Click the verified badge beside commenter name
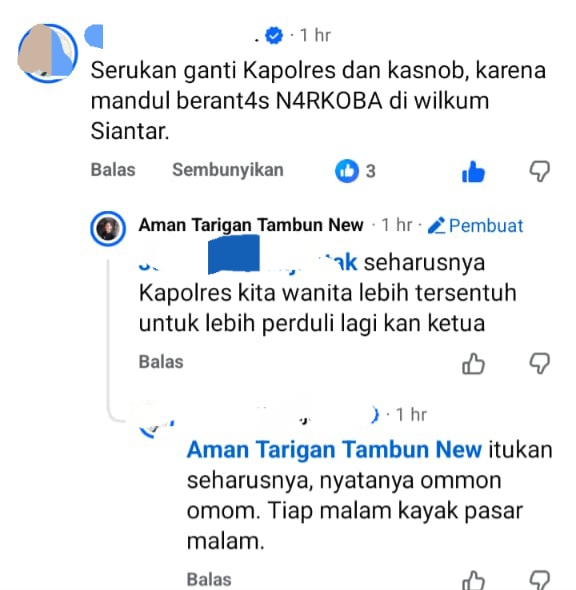The image size is (576, 590). coord(274,35)
